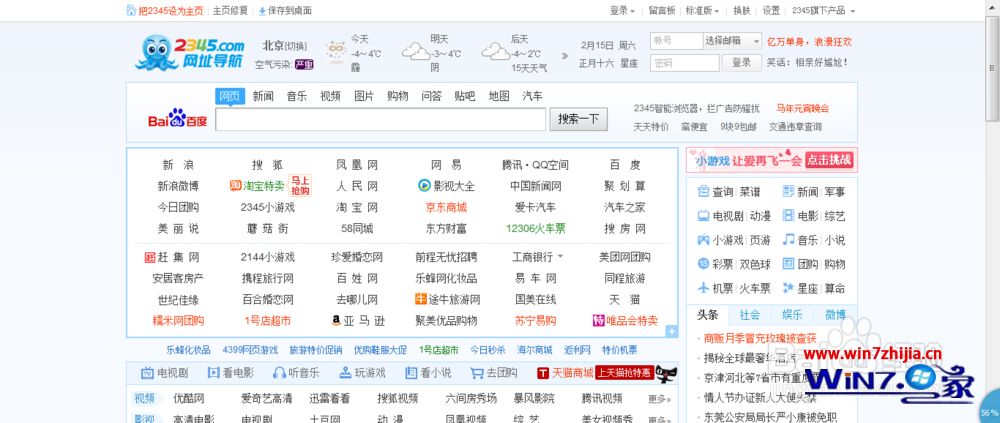Click the gamepad icon for 小游戏
The width and height of the screenshot is (1000, 423).
(703, 240)
